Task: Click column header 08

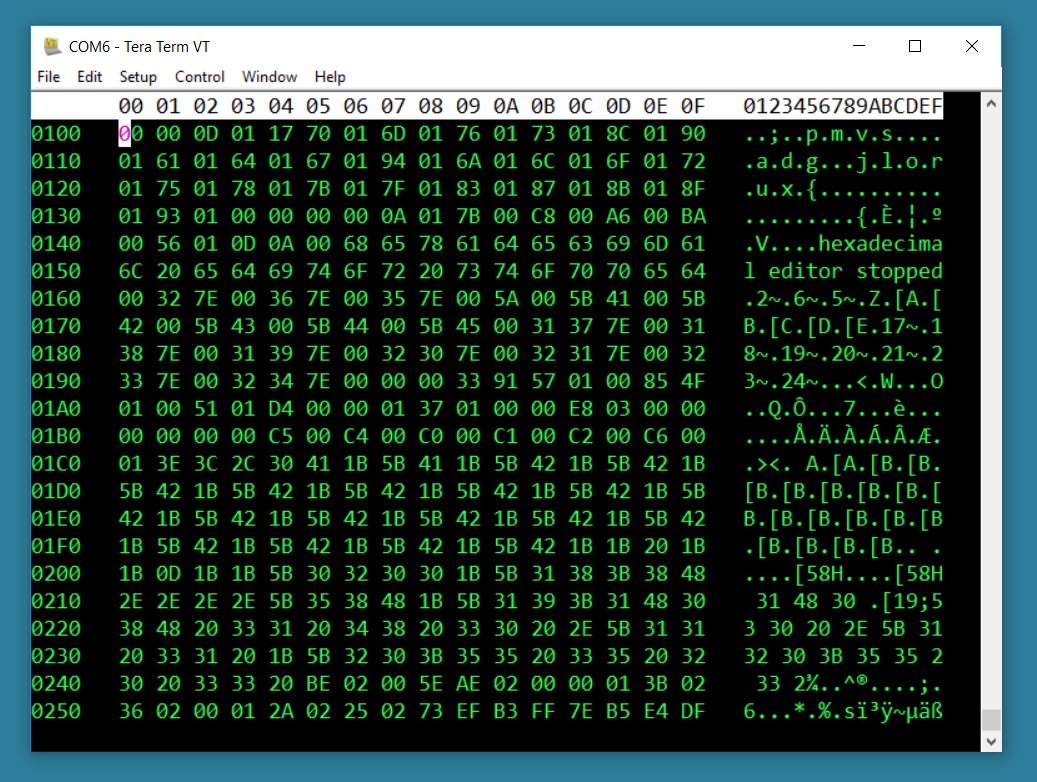Action: (x=431, y=107)
